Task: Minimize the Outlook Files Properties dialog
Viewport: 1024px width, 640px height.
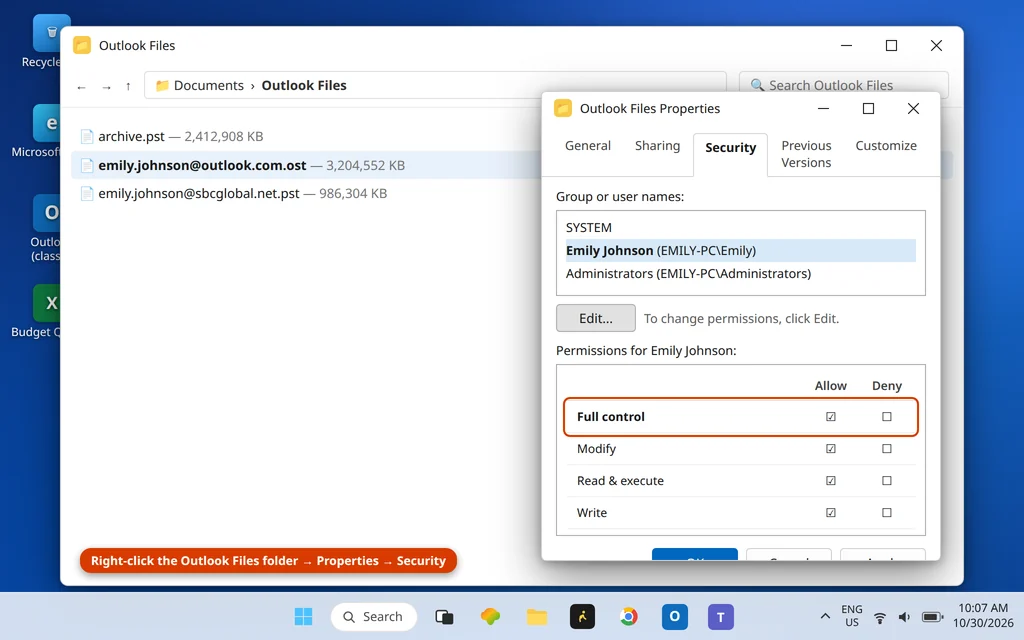Action: pyautogui.click(x=823, y=108)
